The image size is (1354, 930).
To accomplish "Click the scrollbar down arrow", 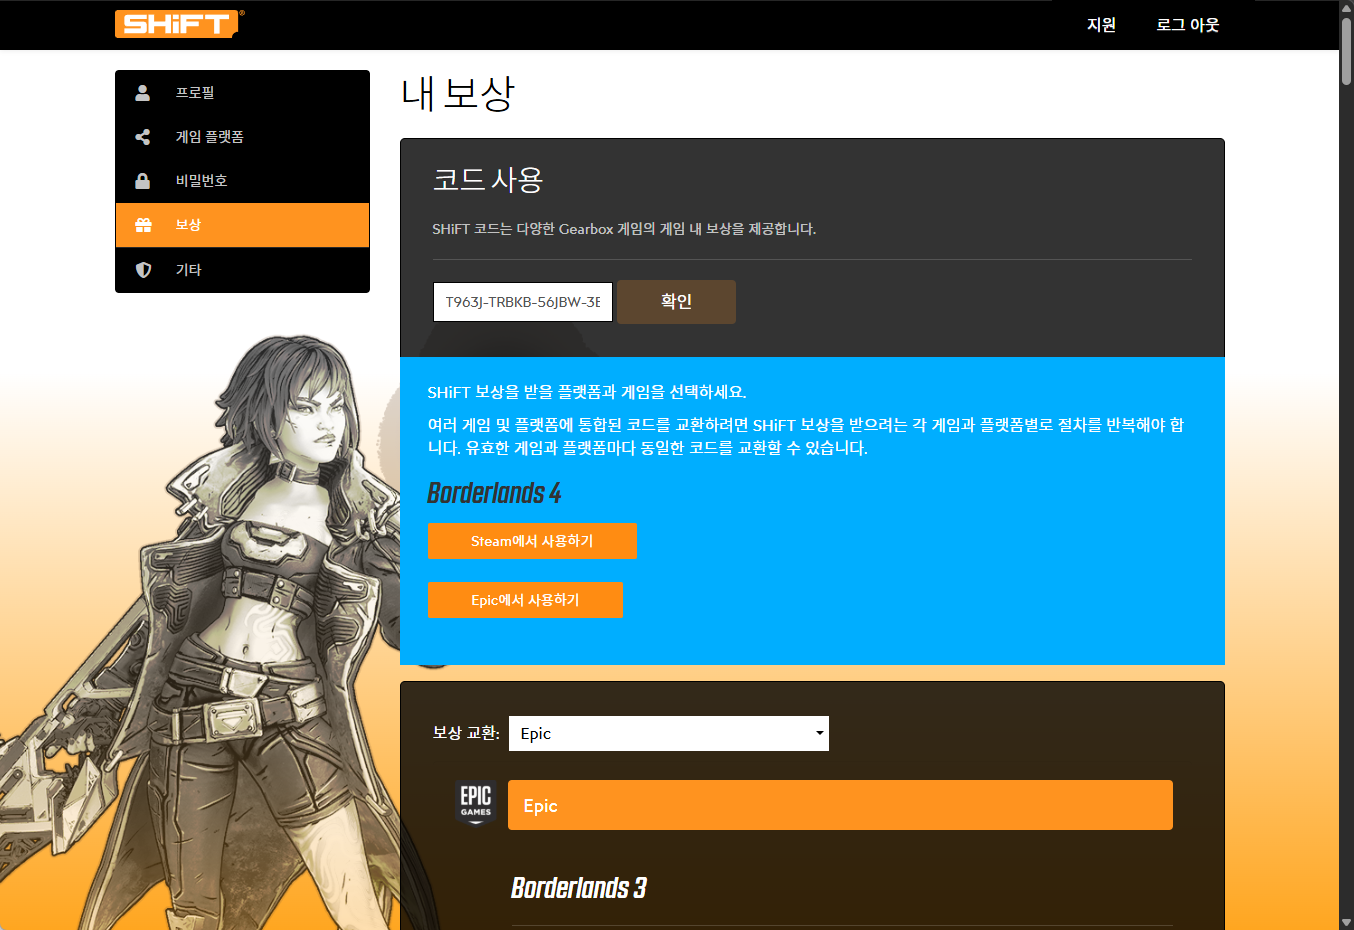I will [1346, 922].
